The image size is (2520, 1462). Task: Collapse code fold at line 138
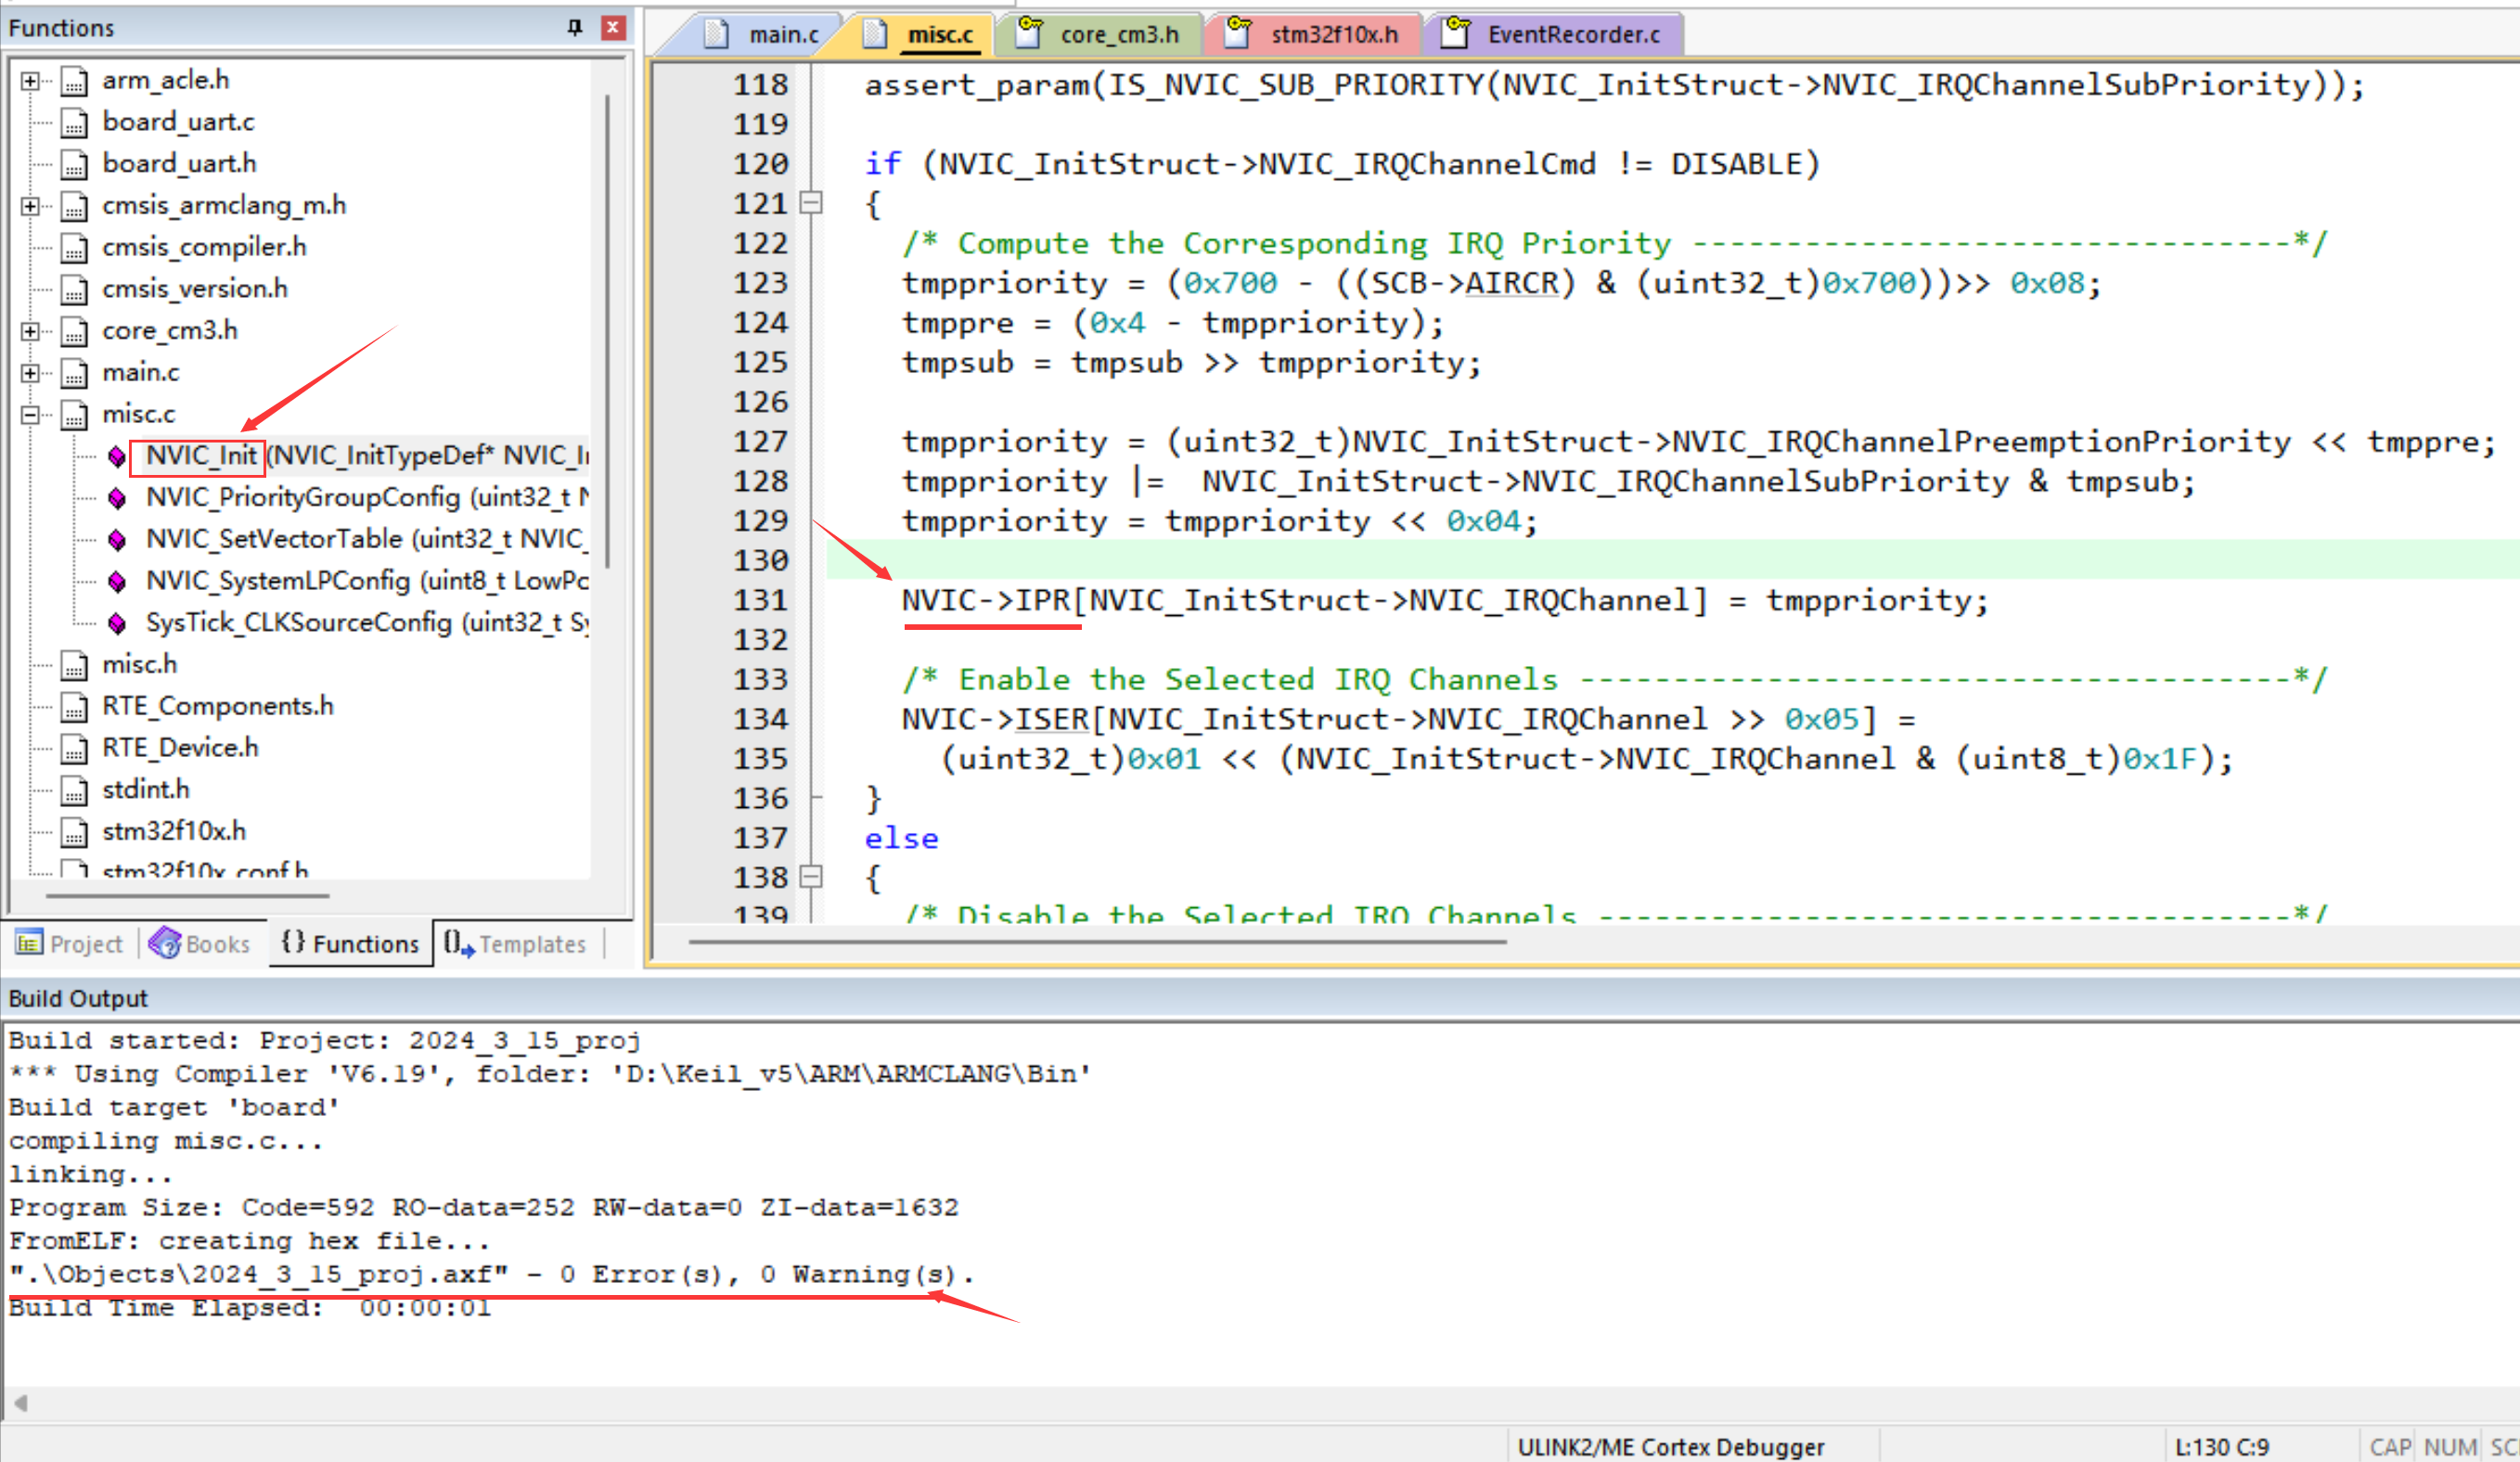(x=812, y=877)
